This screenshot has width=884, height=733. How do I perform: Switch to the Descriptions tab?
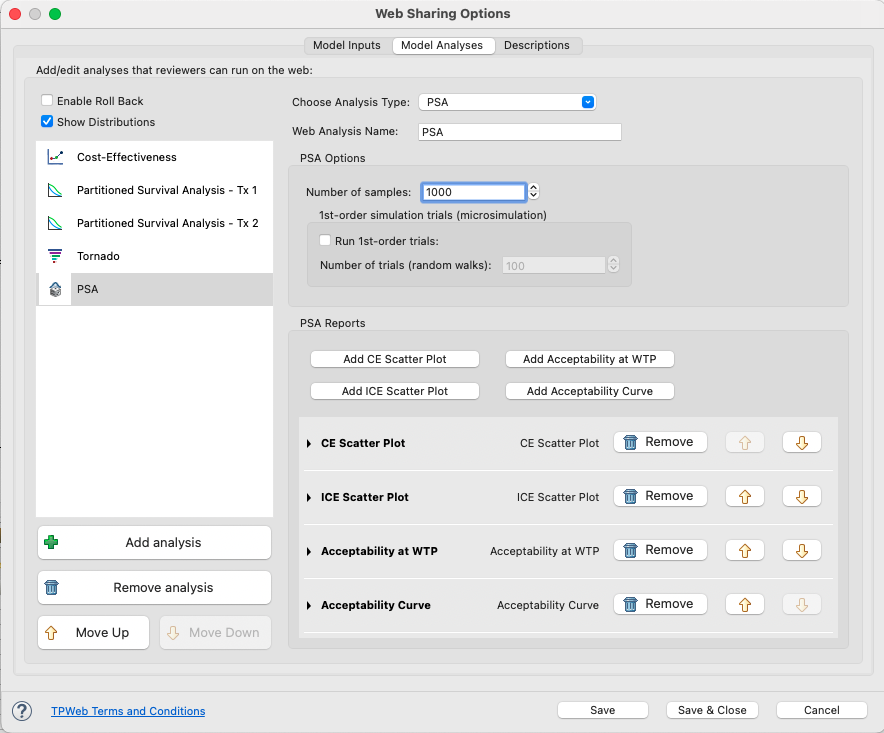coord(537,45)
